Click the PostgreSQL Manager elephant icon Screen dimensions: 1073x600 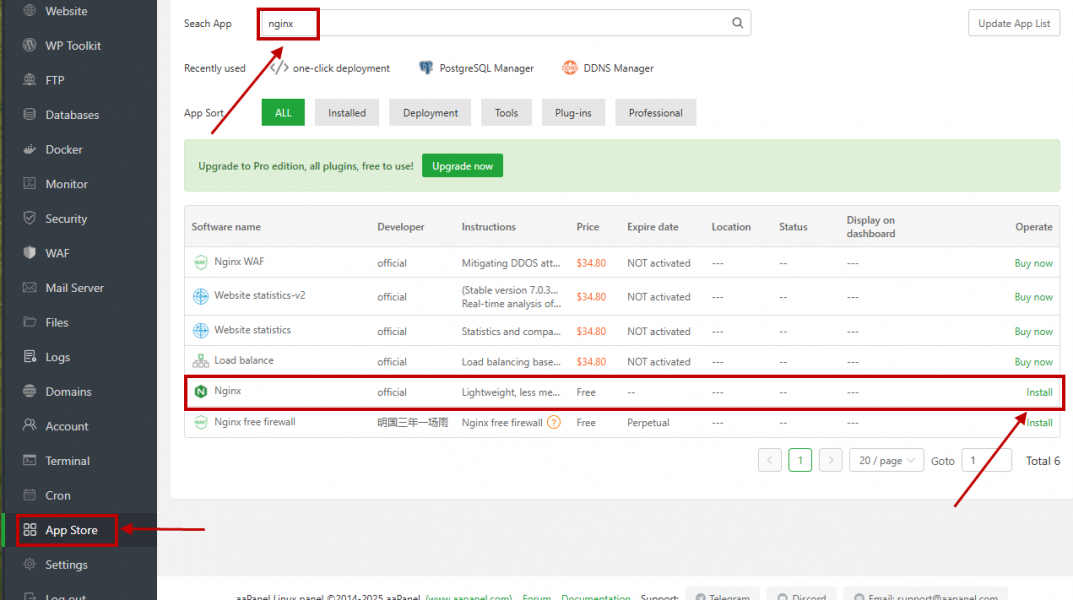pyautogui.click(x=426, y=68)
